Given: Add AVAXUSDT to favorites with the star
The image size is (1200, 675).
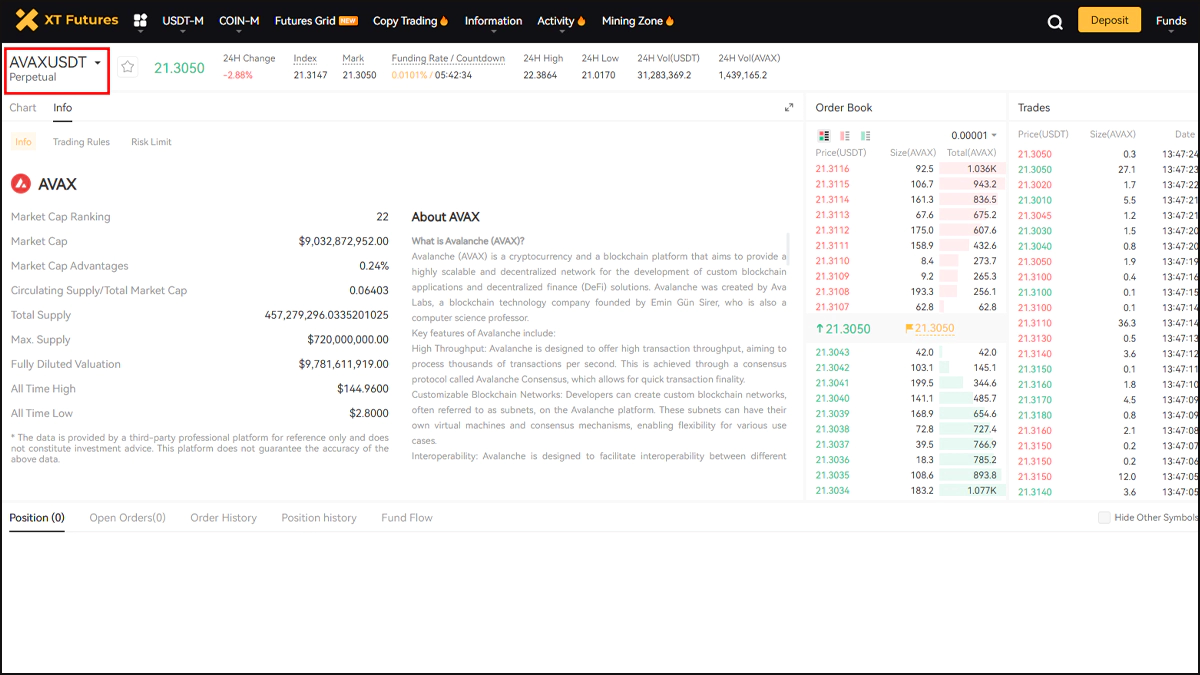Looking at the screenshot, I should tap(128, 67).
